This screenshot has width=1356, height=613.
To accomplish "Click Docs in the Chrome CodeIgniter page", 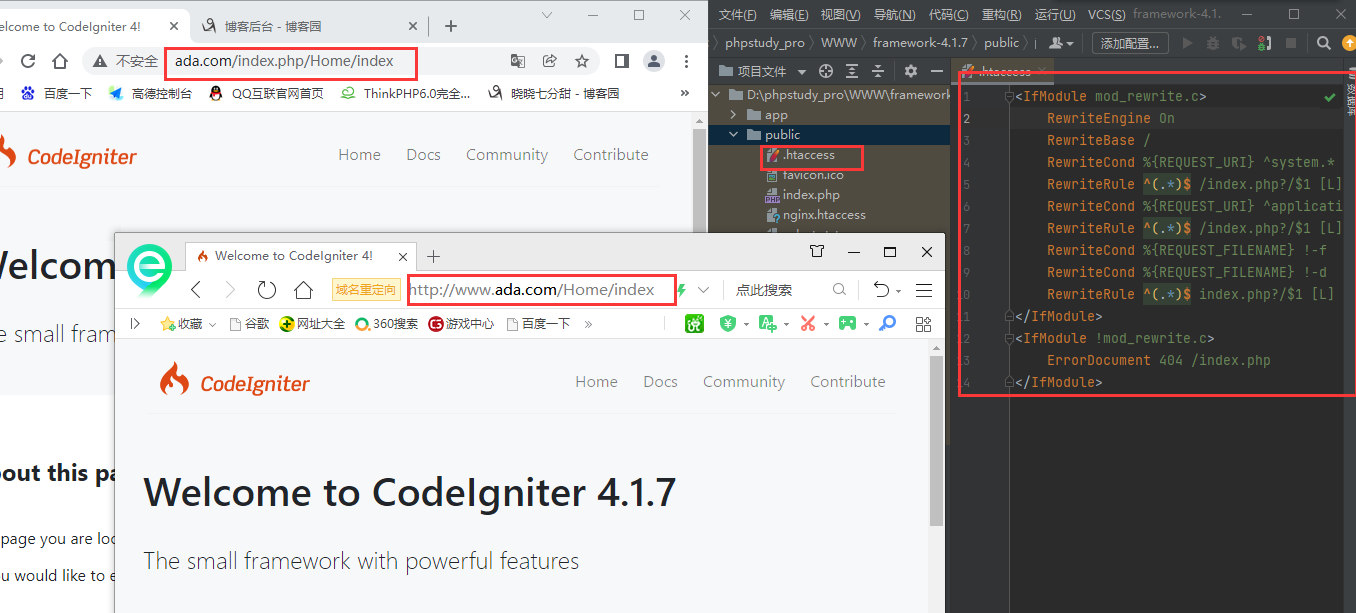I will tap(423, 155).
